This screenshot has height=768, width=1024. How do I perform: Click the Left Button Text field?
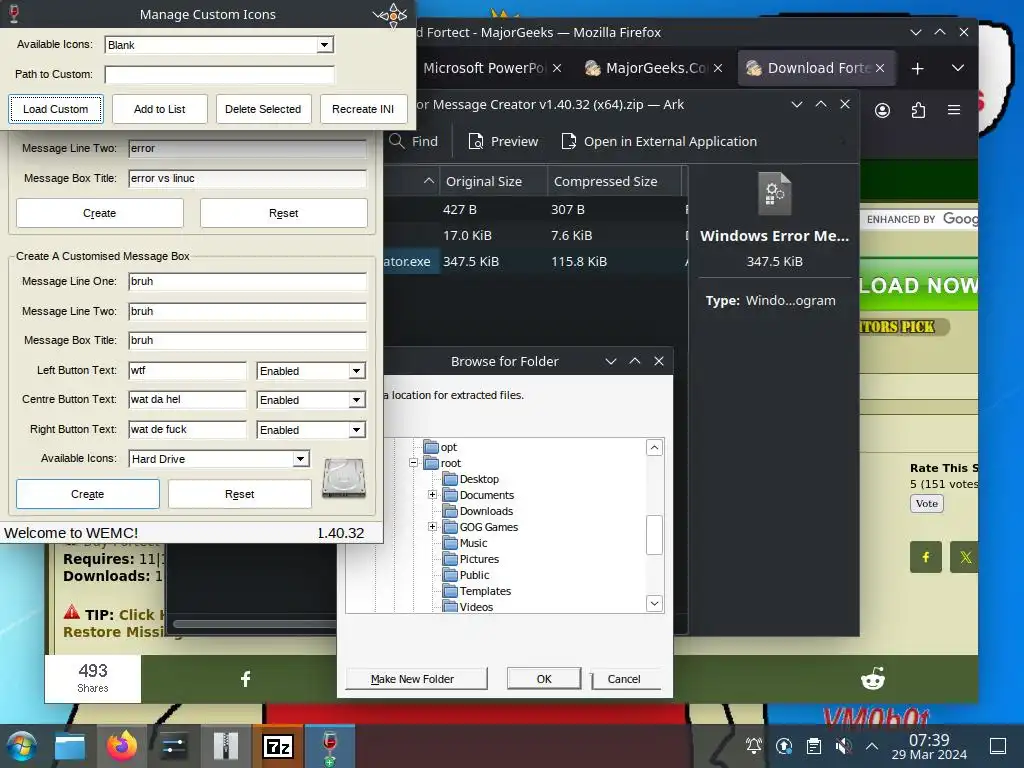click(187, 370)
